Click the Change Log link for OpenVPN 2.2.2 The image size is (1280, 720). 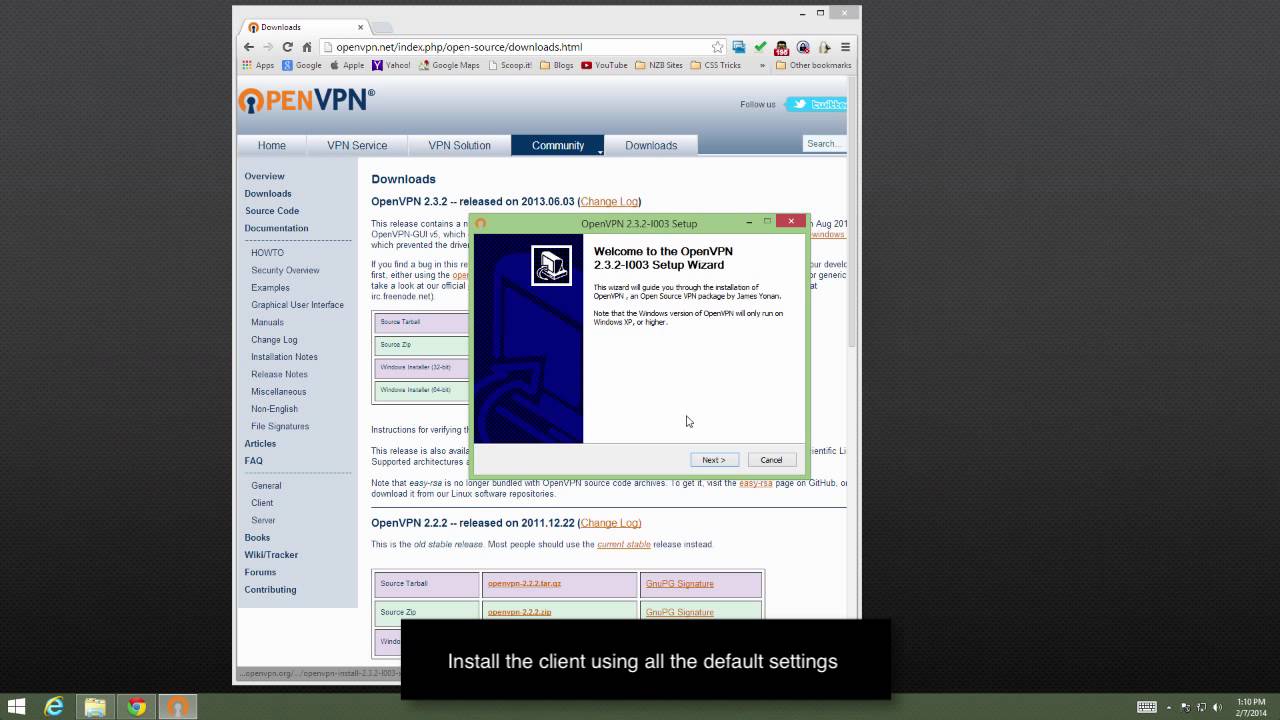click(x=609, y=523)
